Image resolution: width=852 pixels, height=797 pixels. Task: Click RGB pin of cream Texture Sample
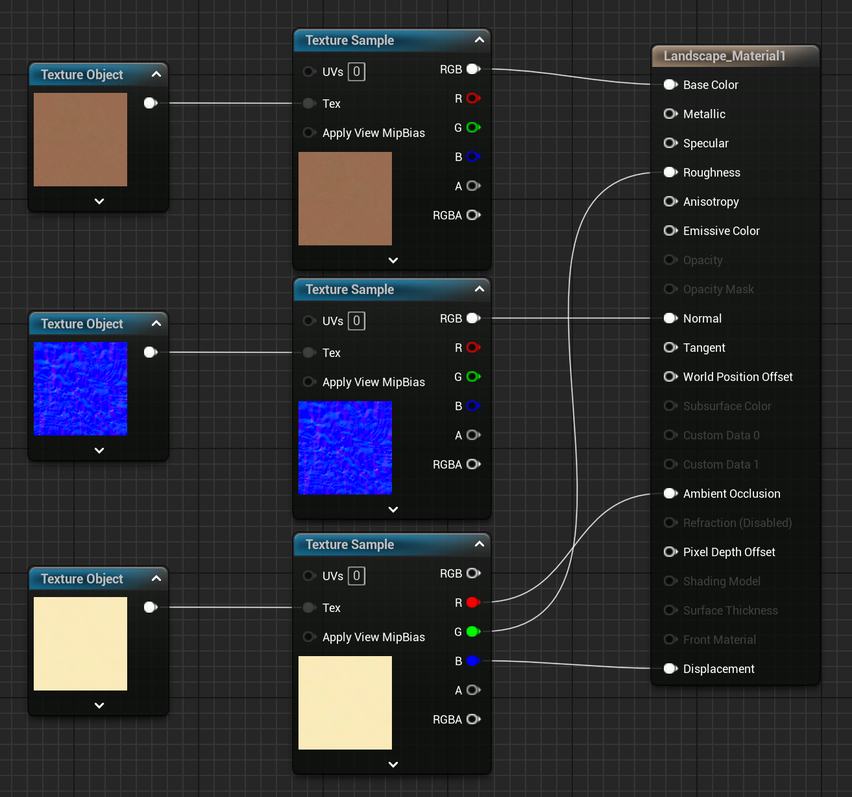pyautogui.click(x=473, y=573)
